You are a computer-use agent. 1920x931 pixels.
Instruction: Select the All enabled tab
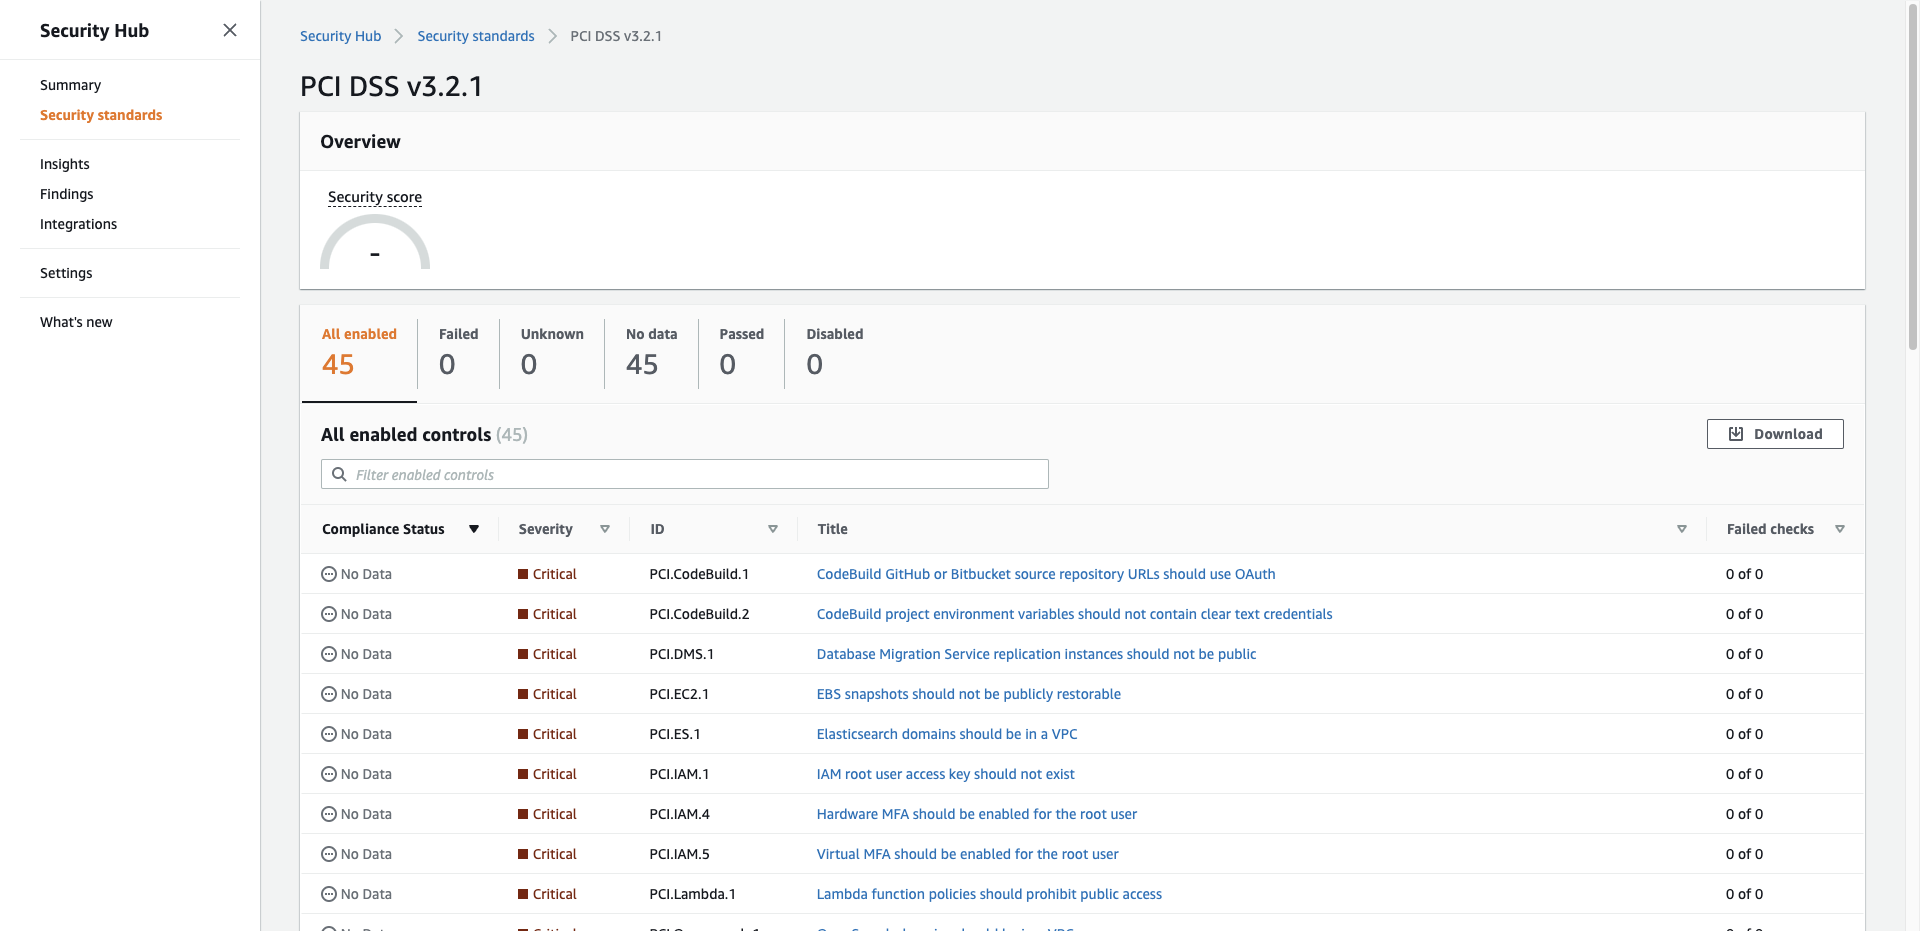click(x=359, y=353)
